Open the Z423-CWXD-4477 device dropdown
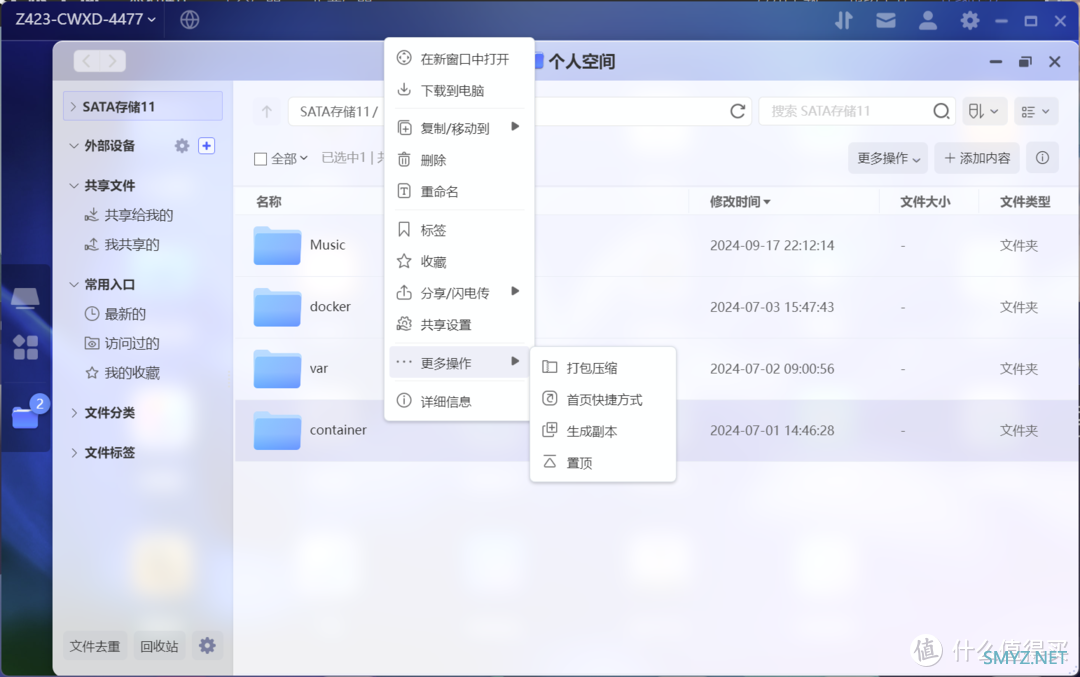 pos(86,19)
